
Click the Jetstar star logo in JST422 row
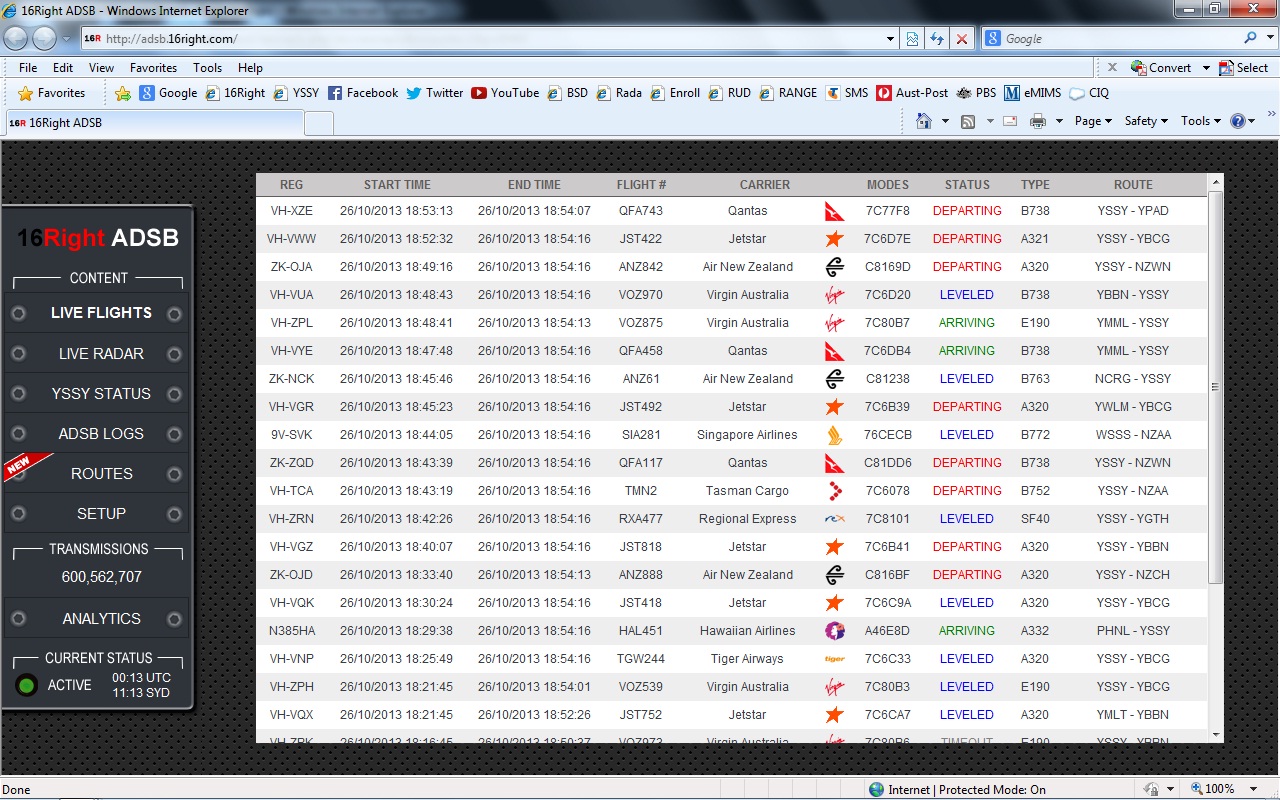coord(834,239)
